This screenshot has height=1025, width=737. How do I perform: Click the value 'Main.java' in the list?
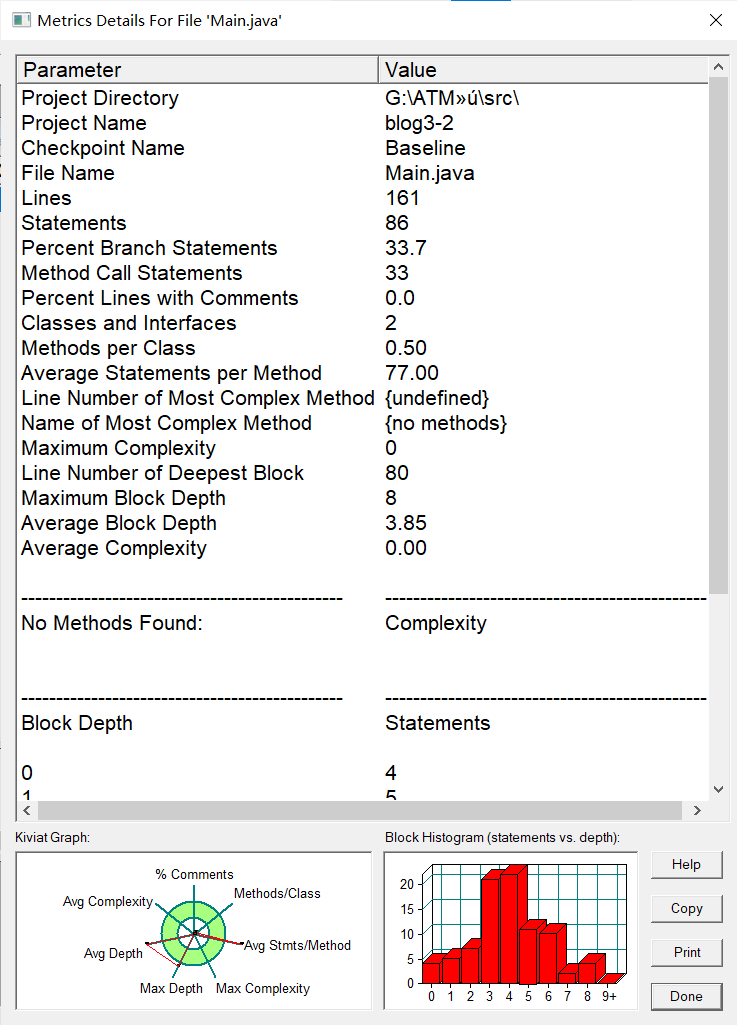coord(430,173)
